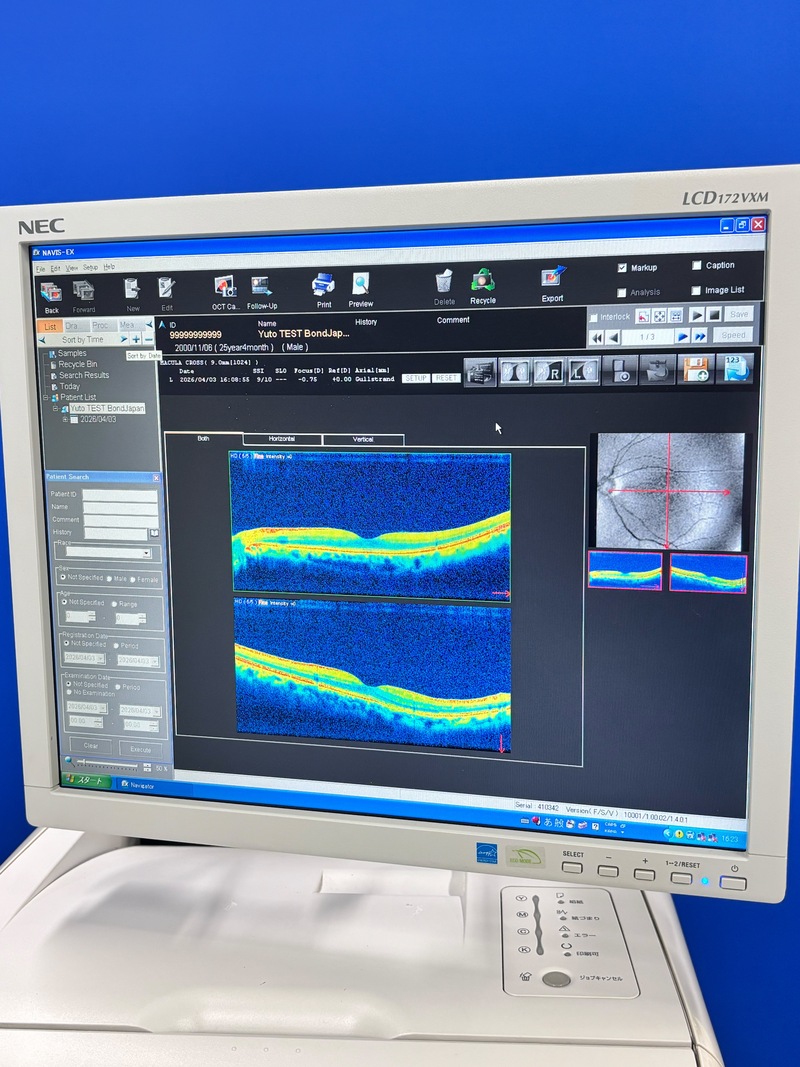
Task: Click the Execute button in Patient Search
Action: tap(140, 748)
